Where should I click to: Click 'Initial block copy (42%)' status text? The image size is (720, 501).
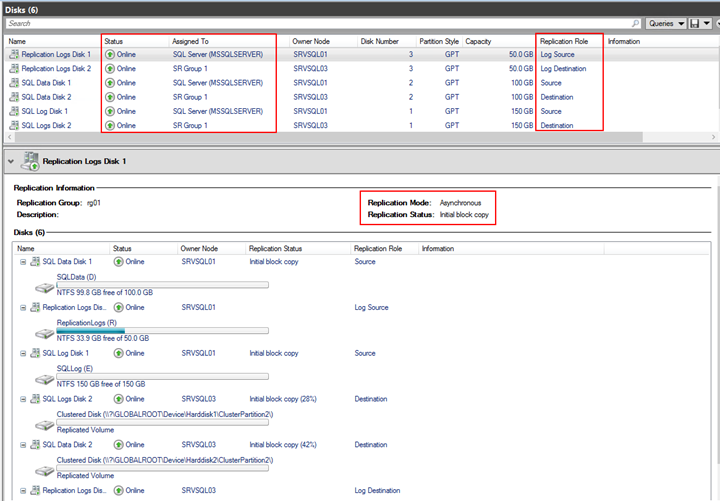click(x=283, y=445)
